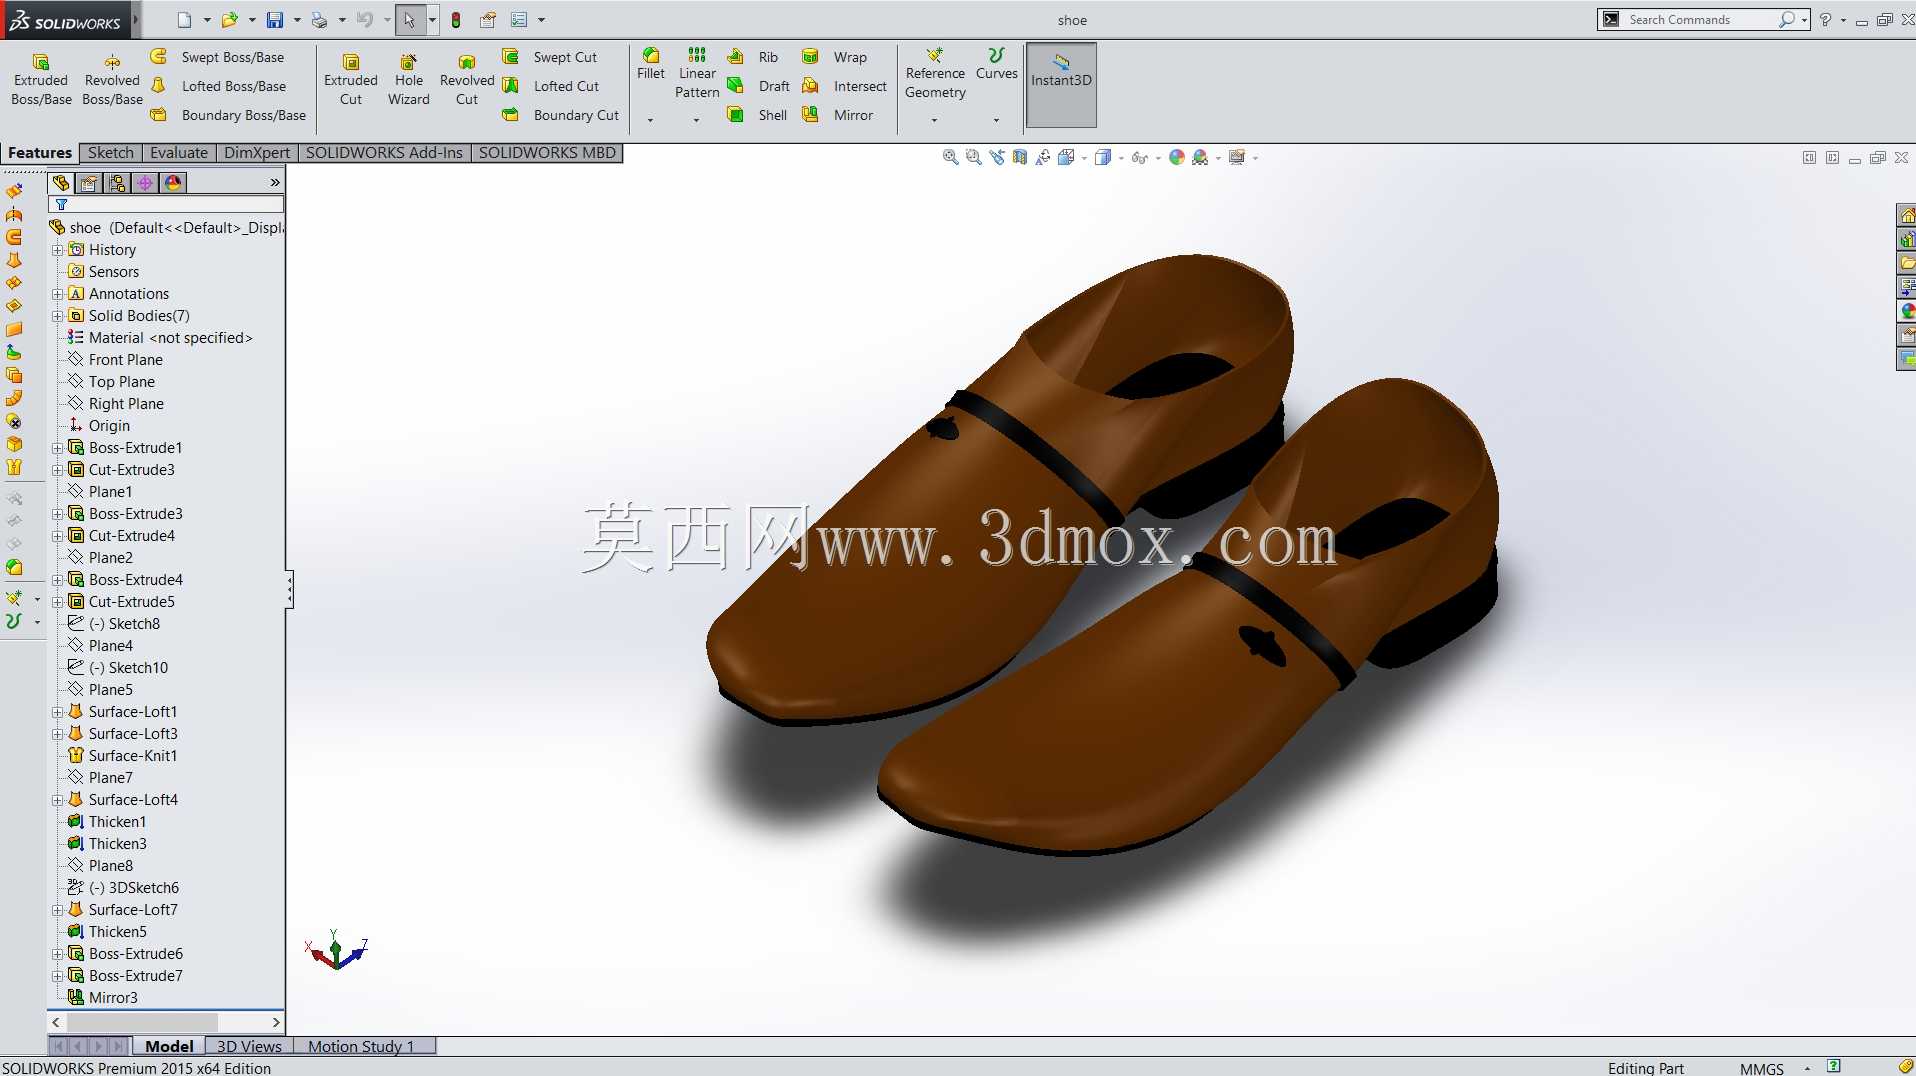Expand the Annotations folder
The image size is (1916, 1076).
[58, 294]
